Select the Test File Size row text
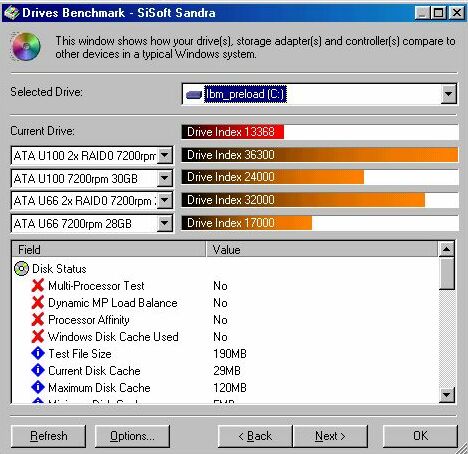Viewport: 468px width, 454px height. click(x=80, y=353)
